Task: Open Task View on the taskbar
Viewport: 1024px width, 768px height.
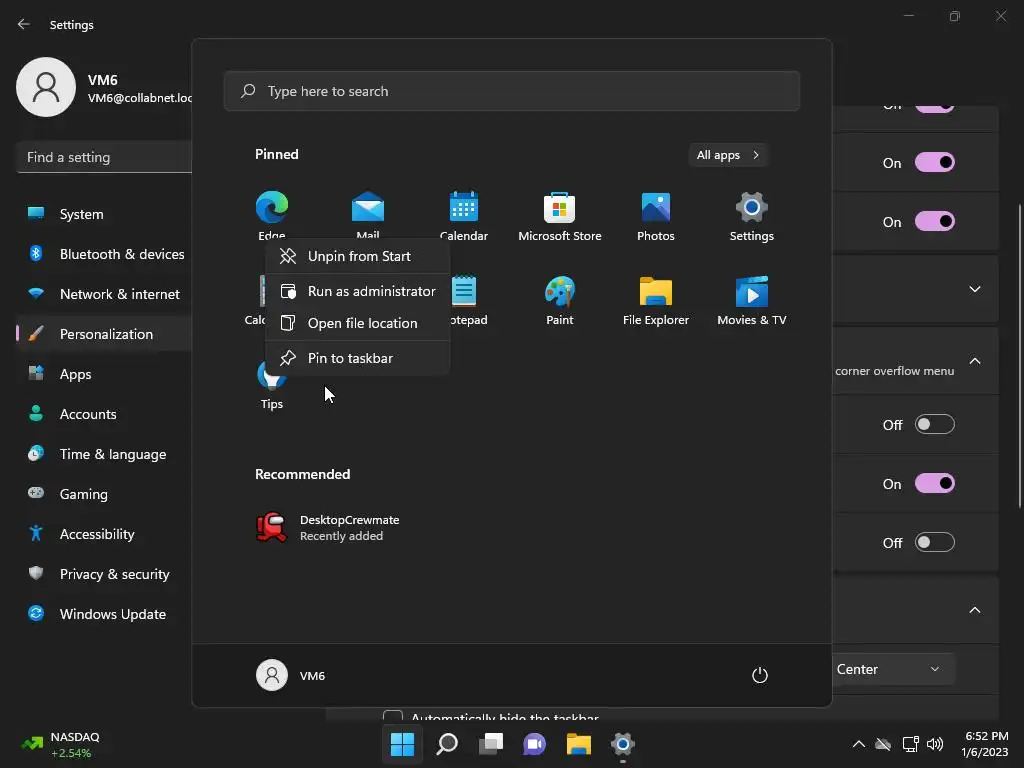Action: (490, 744)
